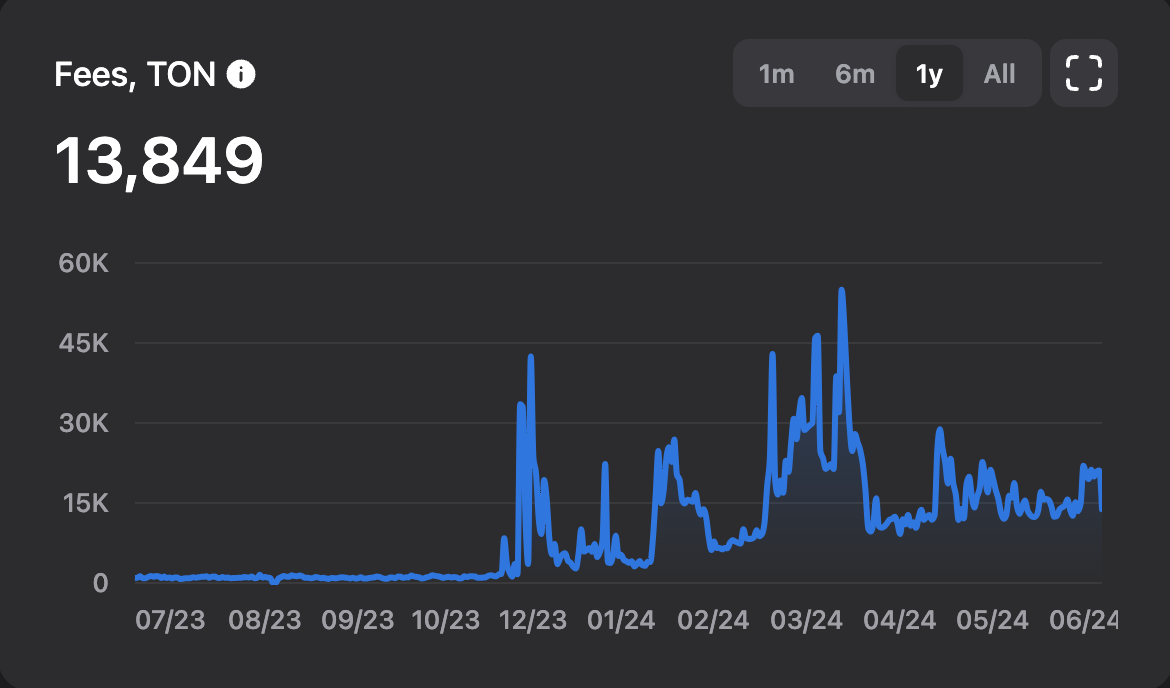
Task: Click the info icon next to Fees, TON
Action: 241,75
